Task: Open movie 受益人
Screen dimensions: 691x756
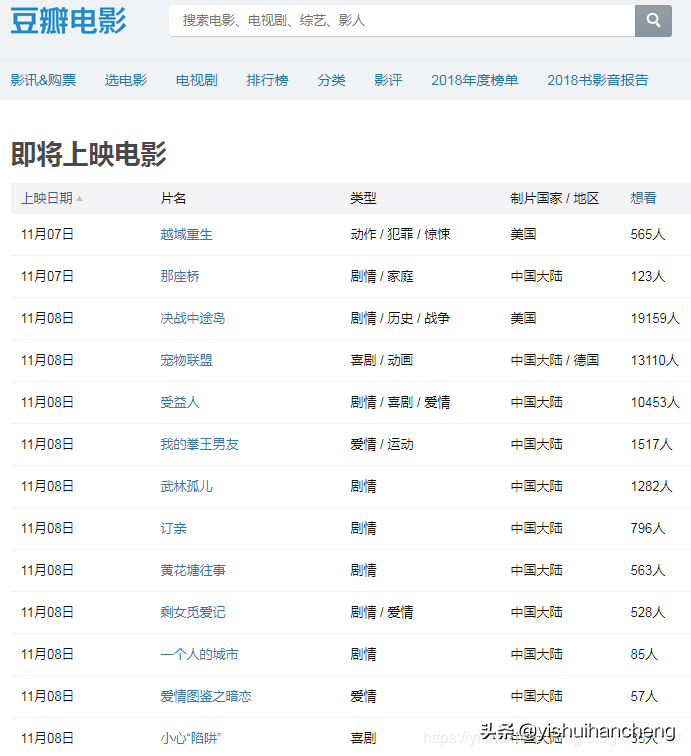Action: [180, 402]
